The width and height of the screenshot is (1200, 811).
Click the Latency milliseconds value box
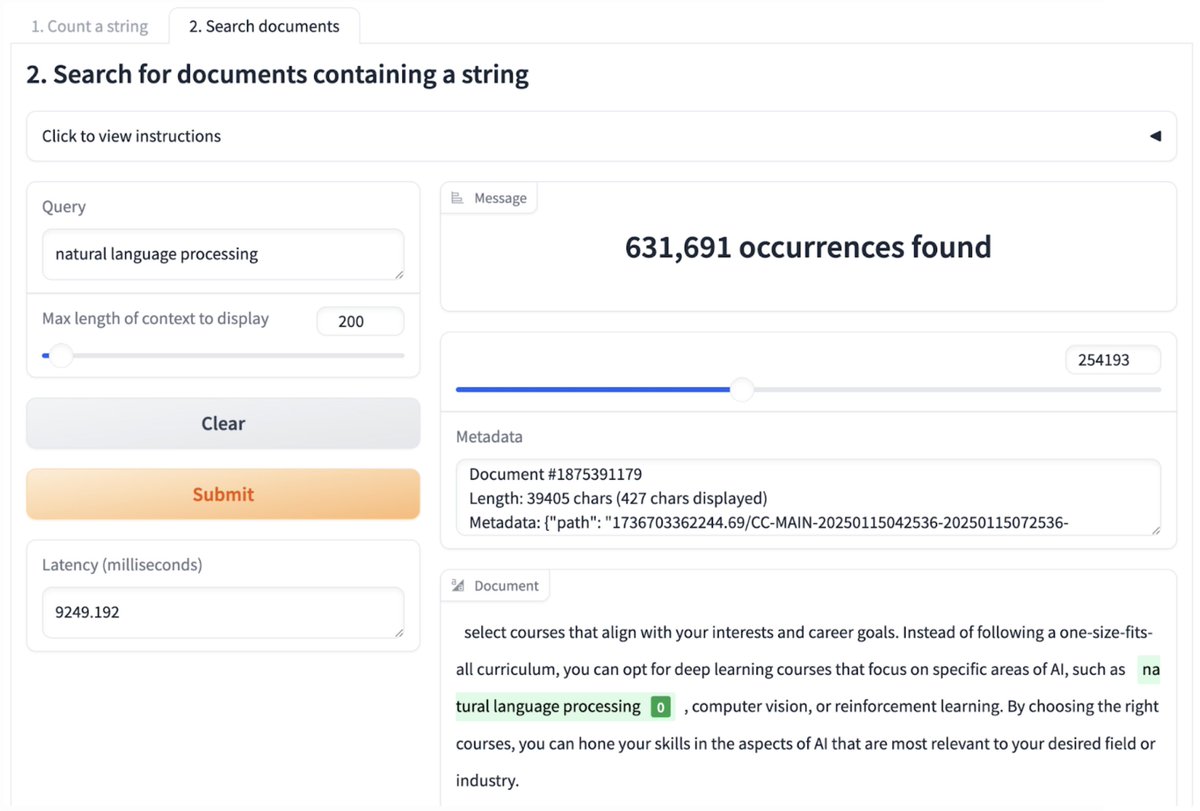click(x=223, y=612)
